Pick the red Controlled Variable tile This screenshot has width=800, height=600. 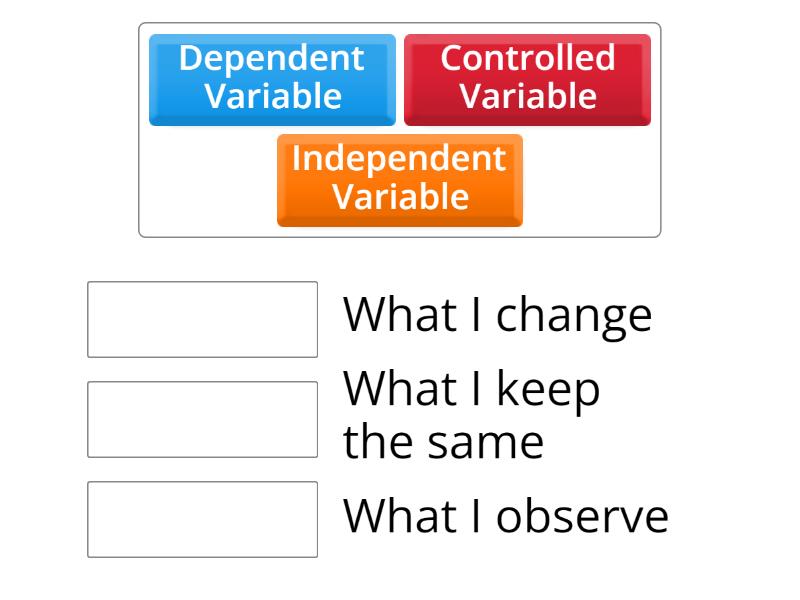click(x=527, y=79)
